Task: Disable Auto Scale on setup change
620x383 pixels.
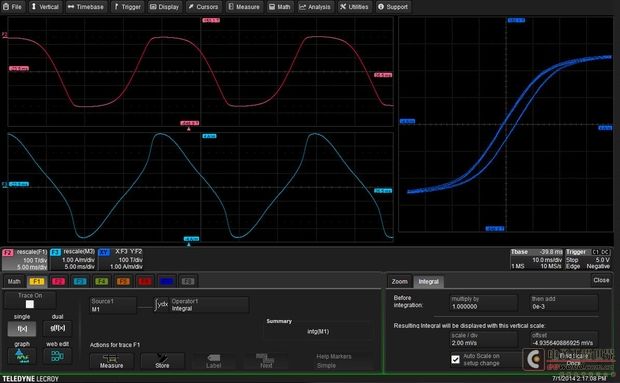Action: 456,359
